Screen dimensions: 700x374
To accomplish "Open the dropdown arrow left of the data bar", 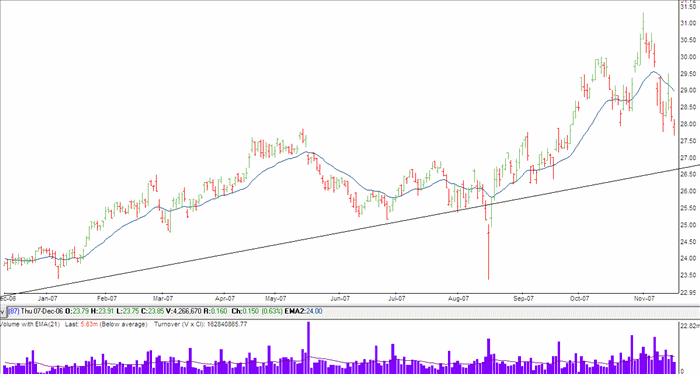I will 3,311.
